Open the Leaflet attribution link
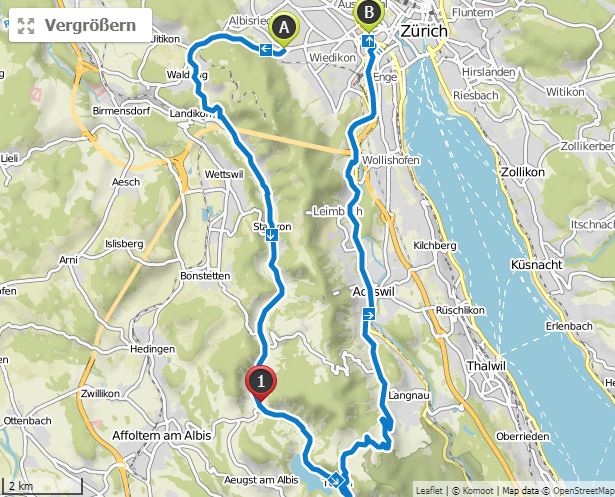This screenshot has width=615, height=497. pos(429,490)
